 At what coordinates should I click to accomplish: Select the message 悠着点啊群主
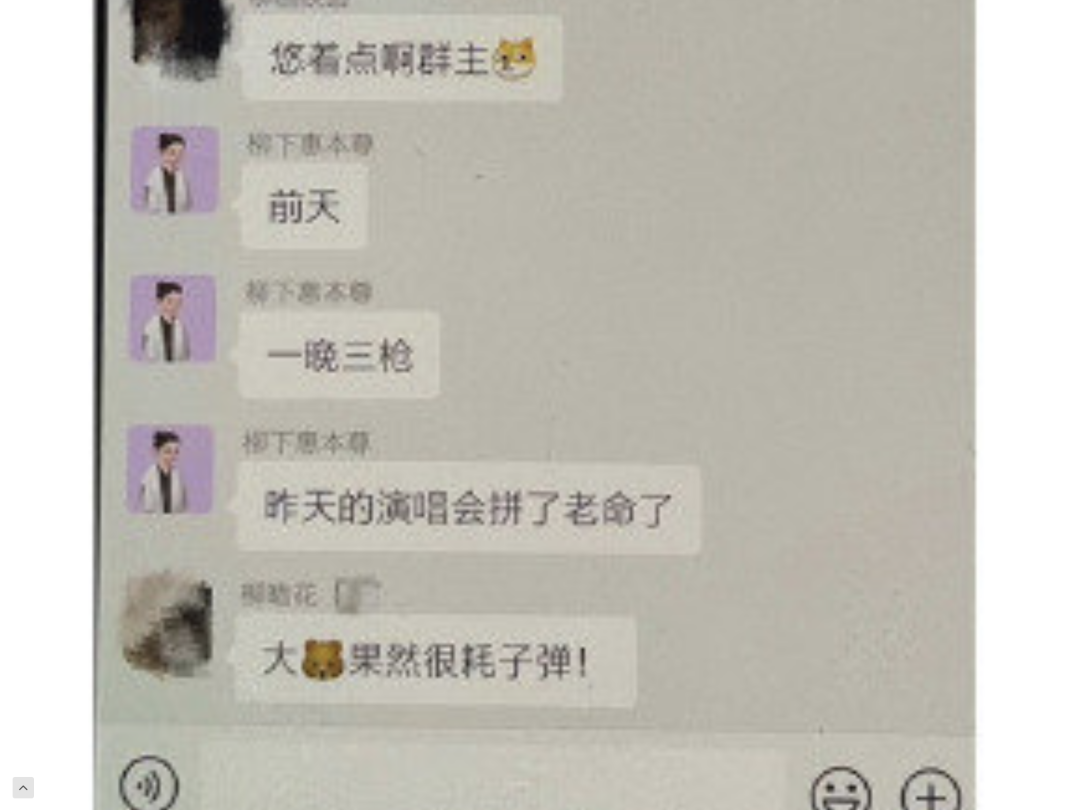[x=402, y=59]
